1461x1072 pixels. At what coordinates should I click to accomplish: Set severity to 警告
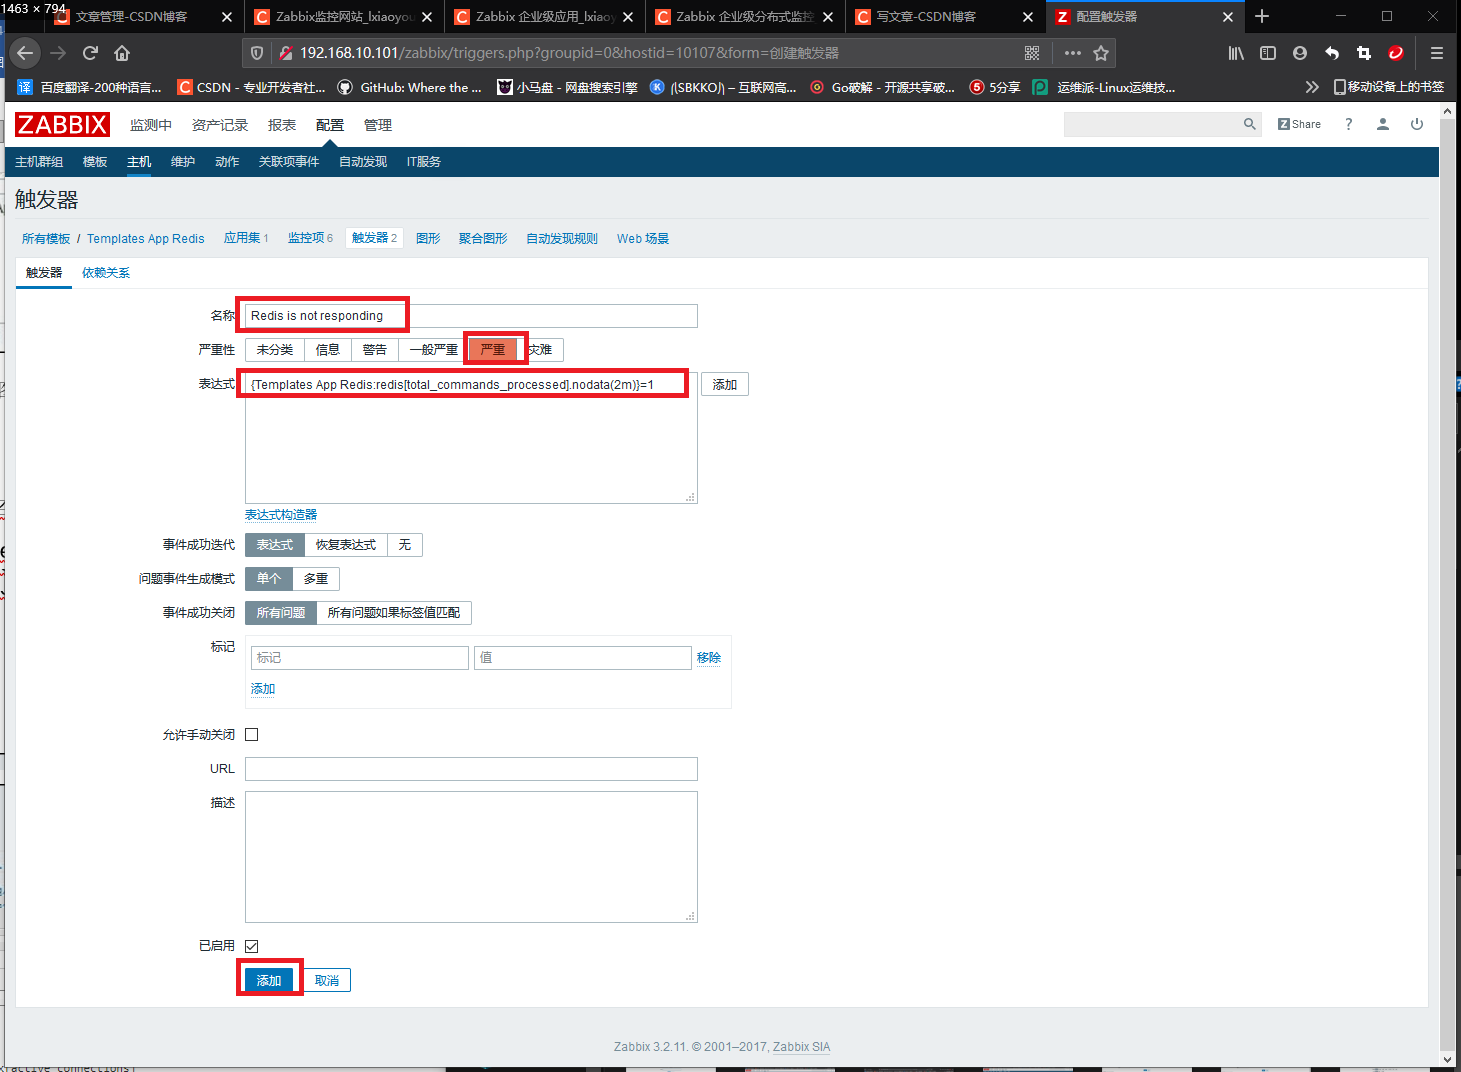point(375,350)
